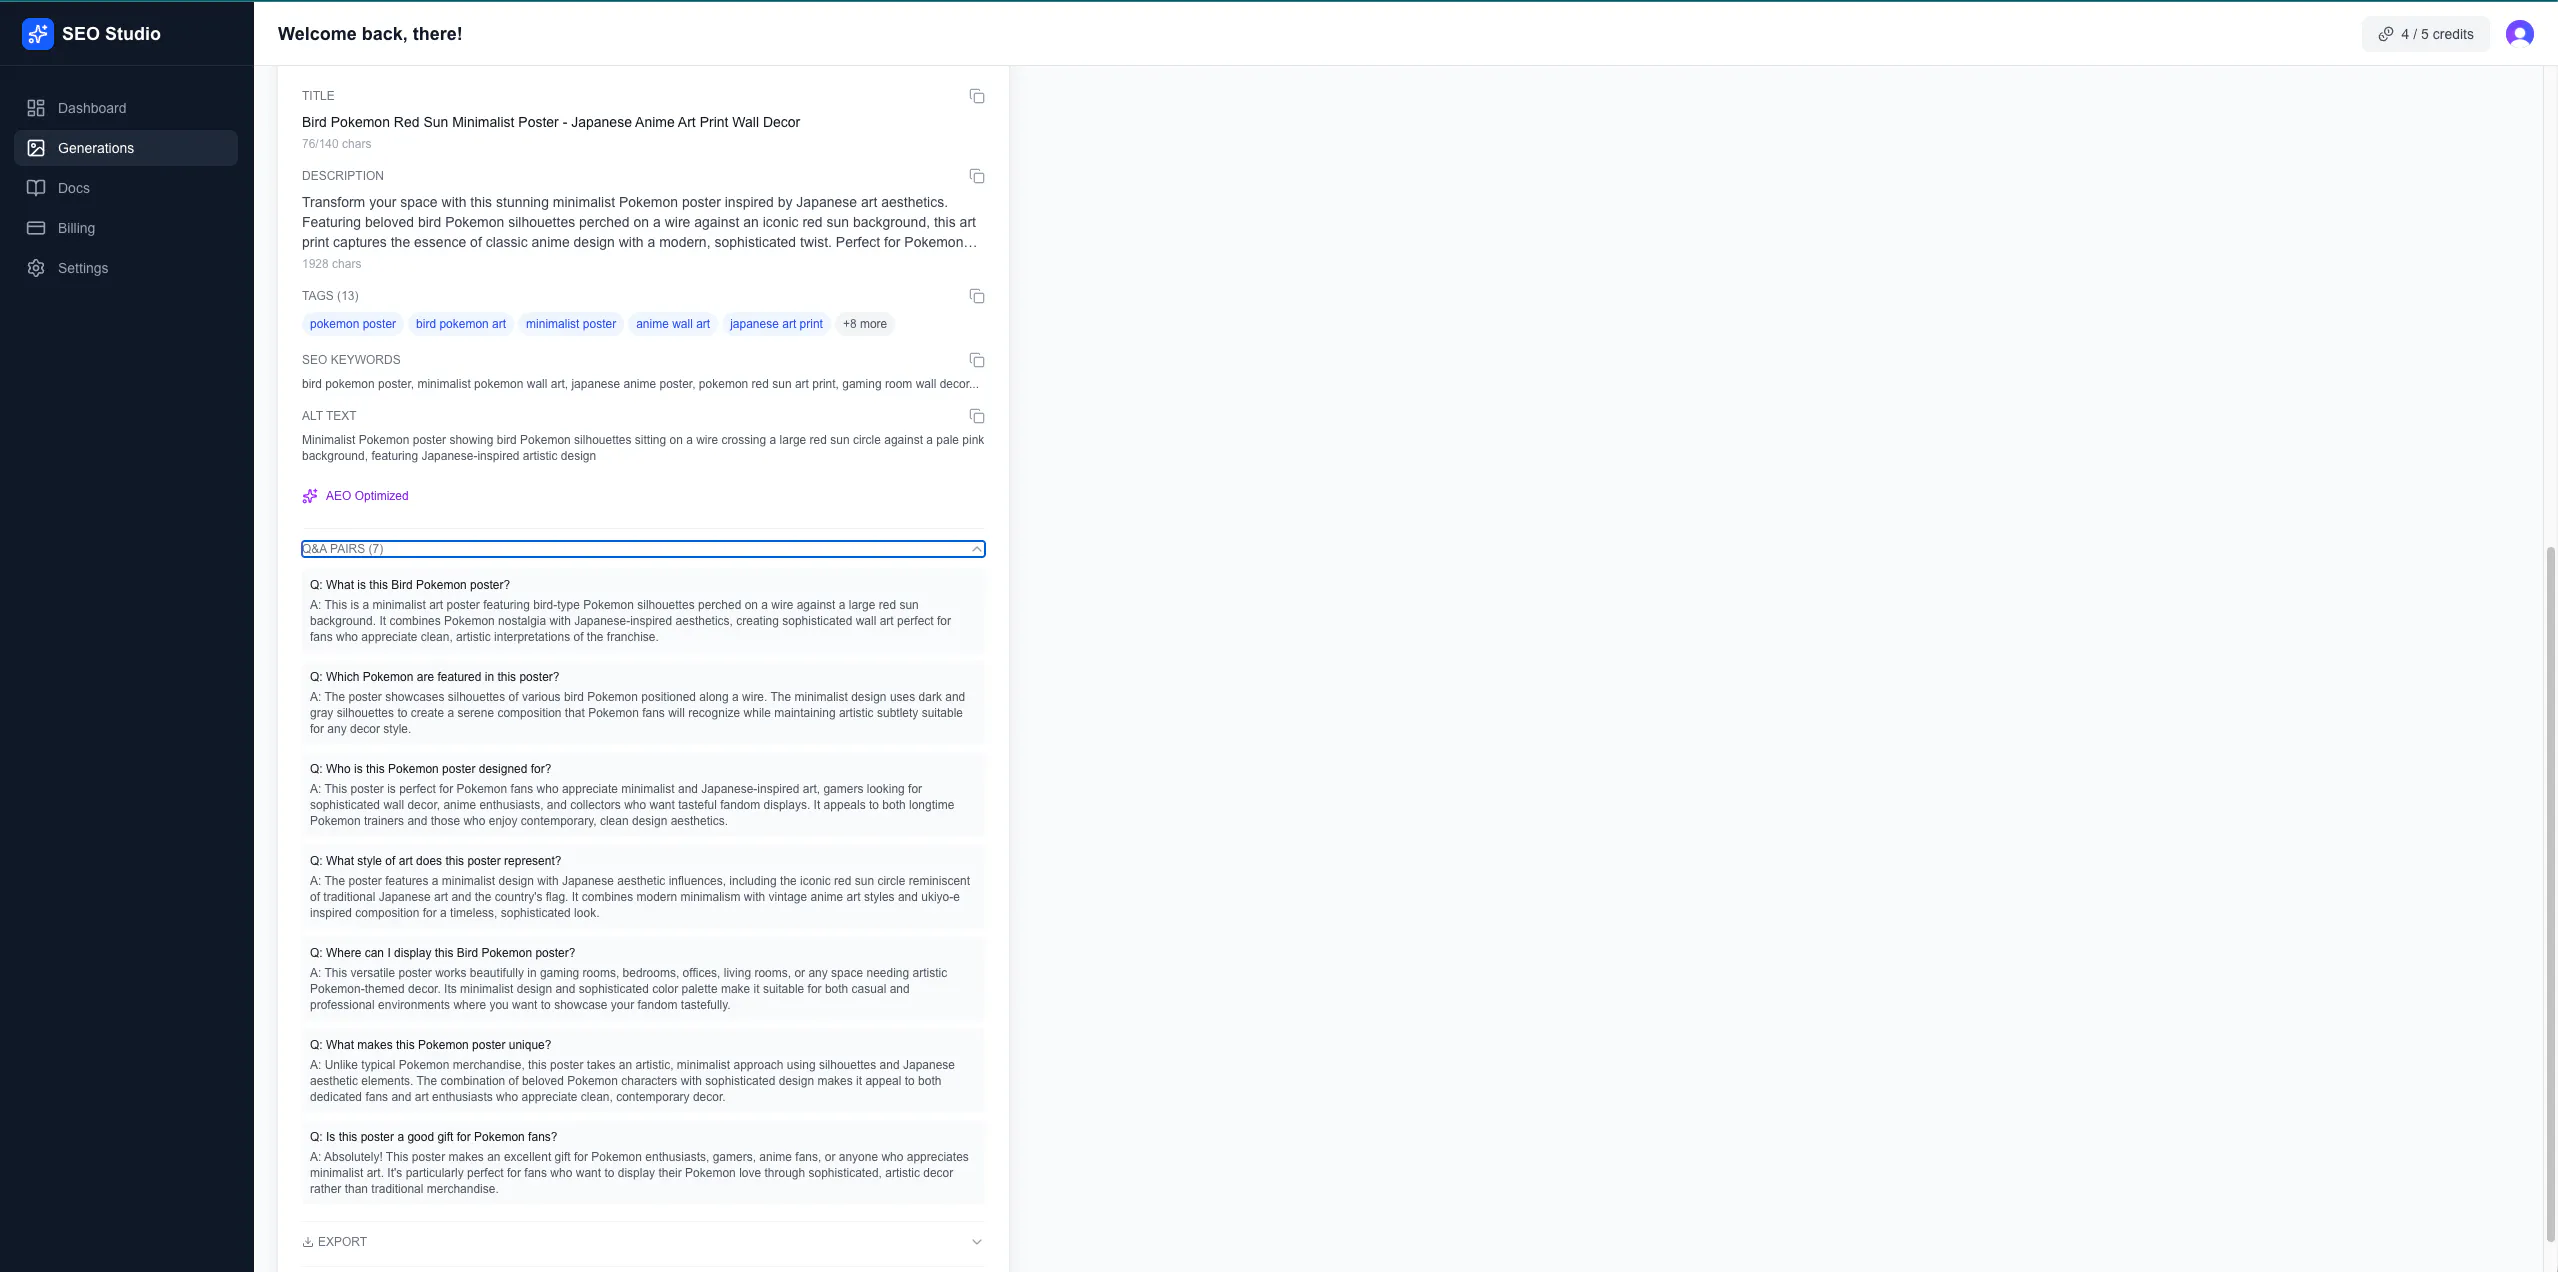
Task: Click the Billing card icon in sidebar
Action: pyautogui.click(x=36, y=228)
